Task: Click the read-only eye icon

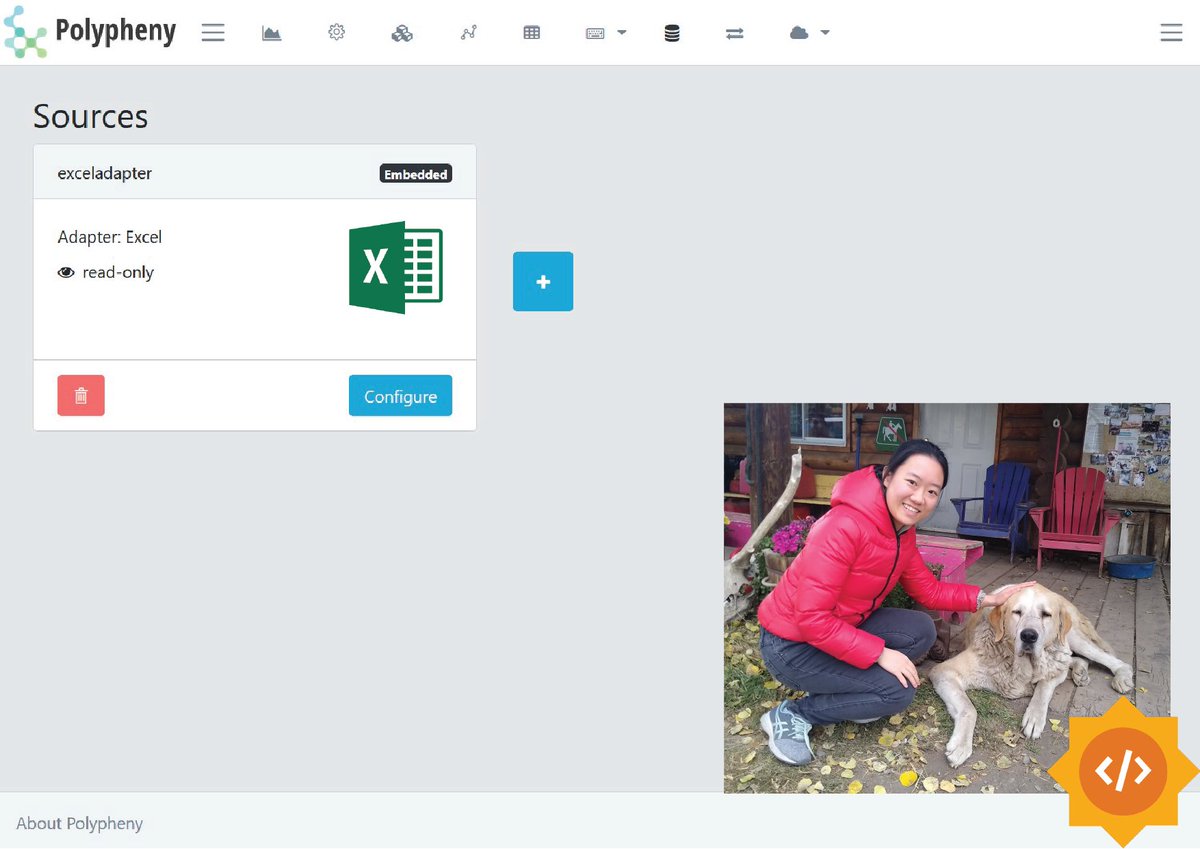Action: [66, 272]
